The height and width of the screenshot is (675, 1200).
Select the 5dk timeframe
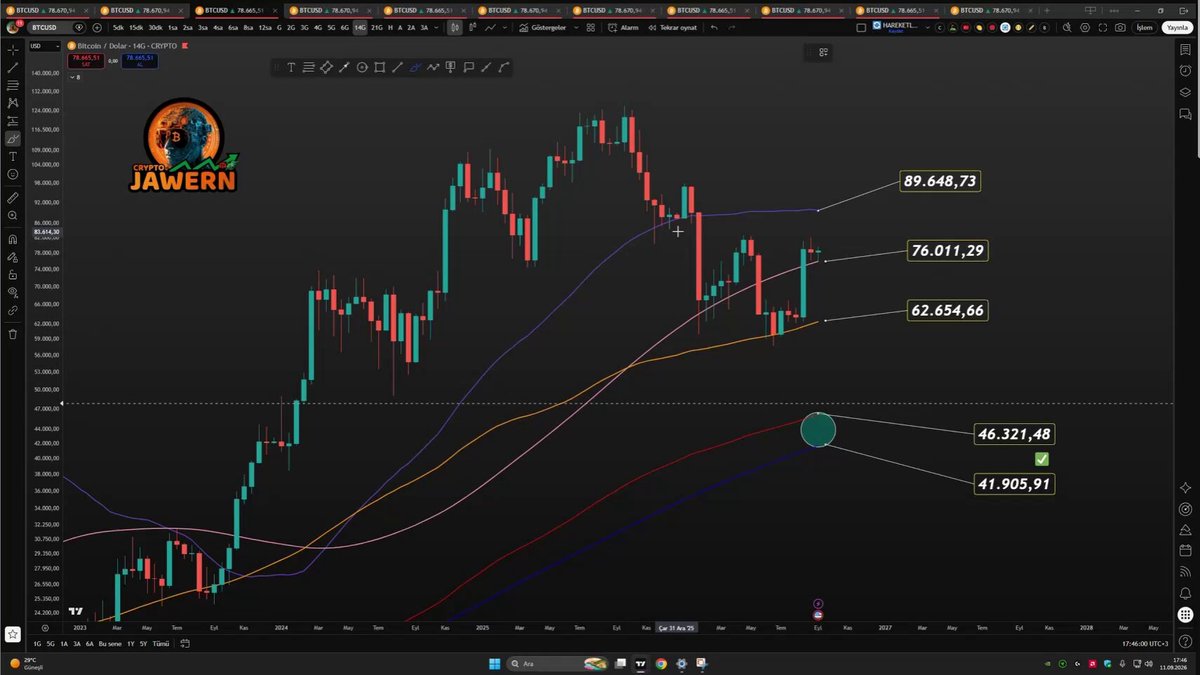point(119,28)
